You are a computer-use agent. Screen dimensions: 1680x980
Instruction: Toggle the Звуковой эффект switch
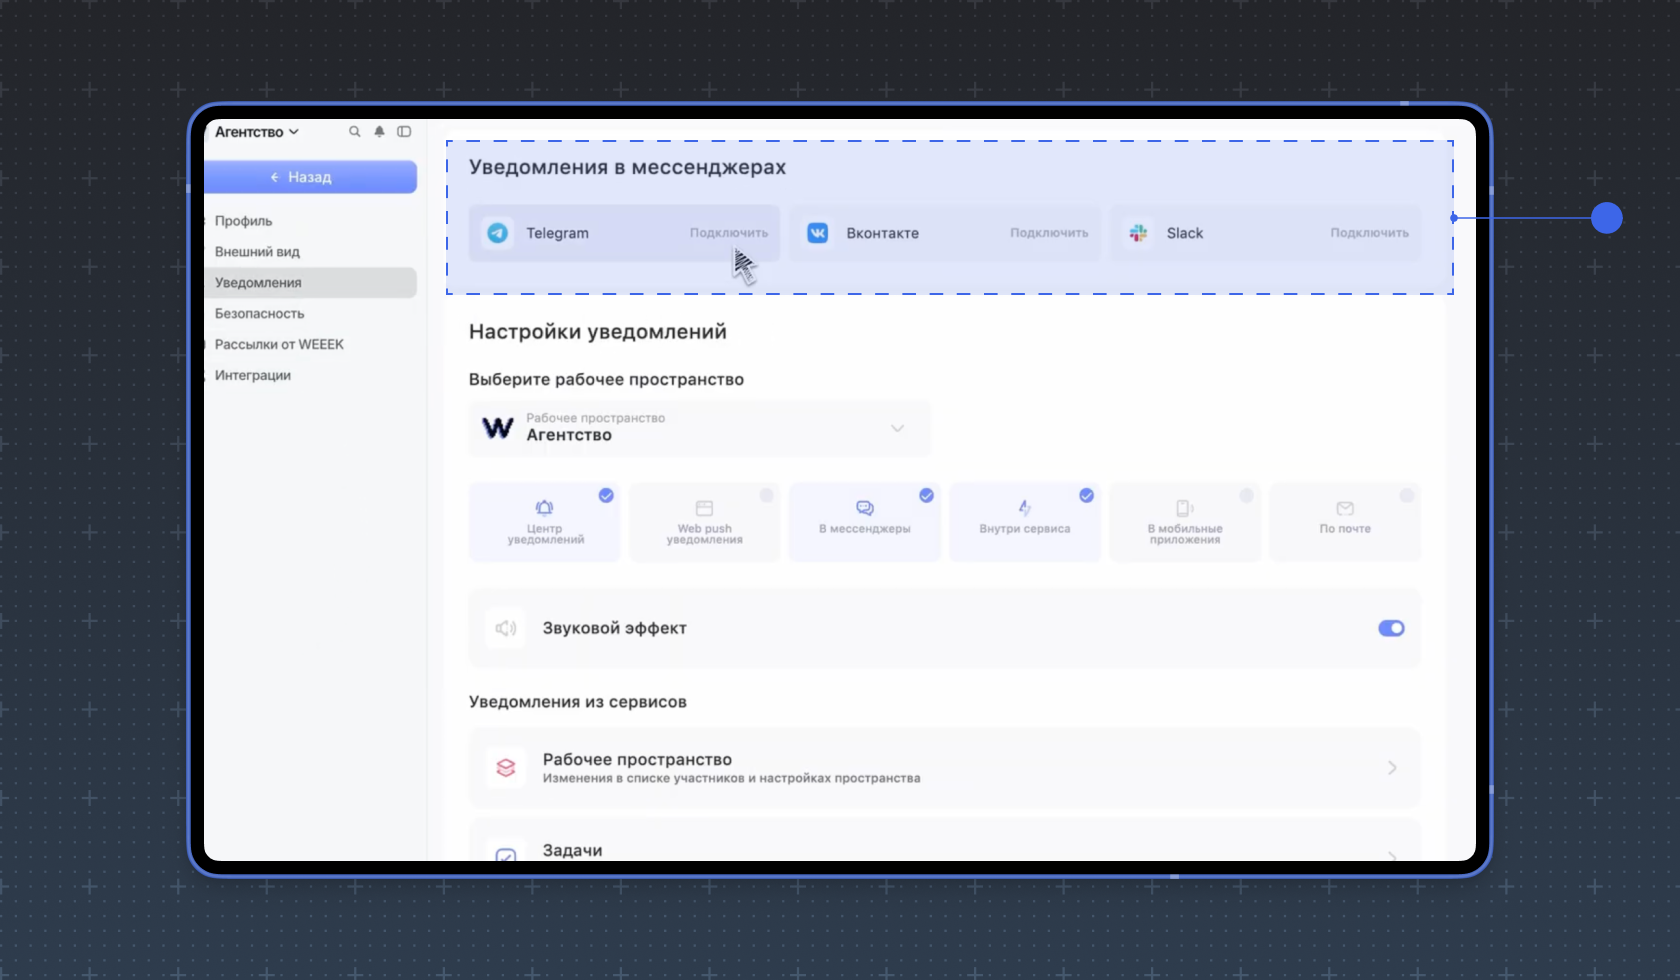pyautogui.click(x=1391, y=628)
